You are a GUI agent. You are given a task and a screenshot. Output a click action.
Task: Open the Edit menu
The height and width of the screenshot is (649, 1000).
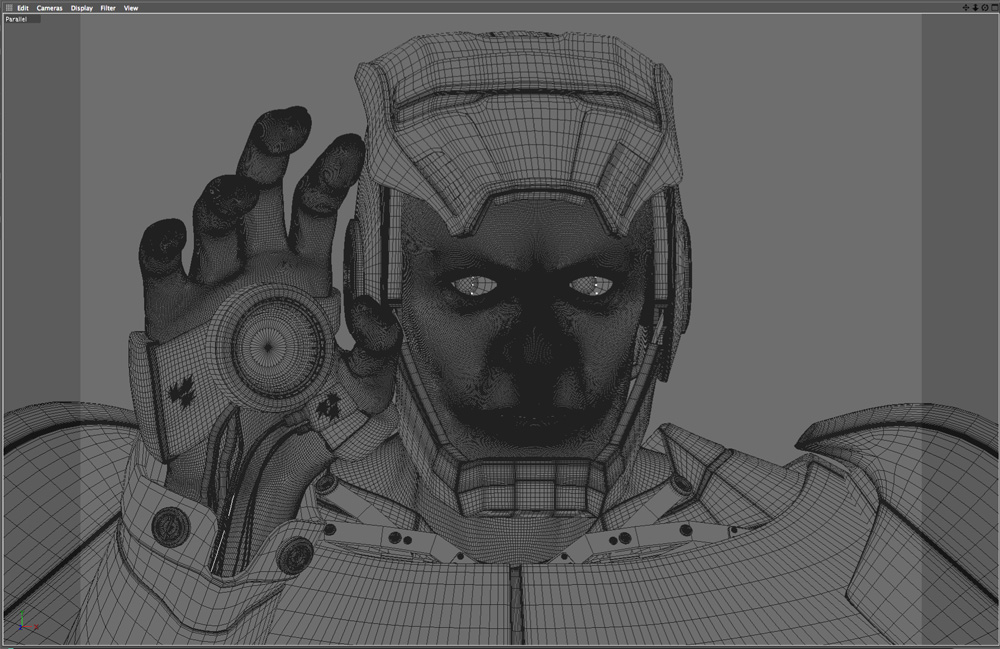coord(23,8)
